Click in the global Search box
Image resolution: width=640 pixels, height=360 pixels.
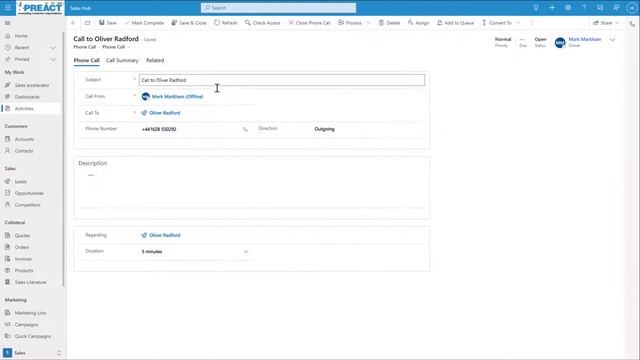278,8
